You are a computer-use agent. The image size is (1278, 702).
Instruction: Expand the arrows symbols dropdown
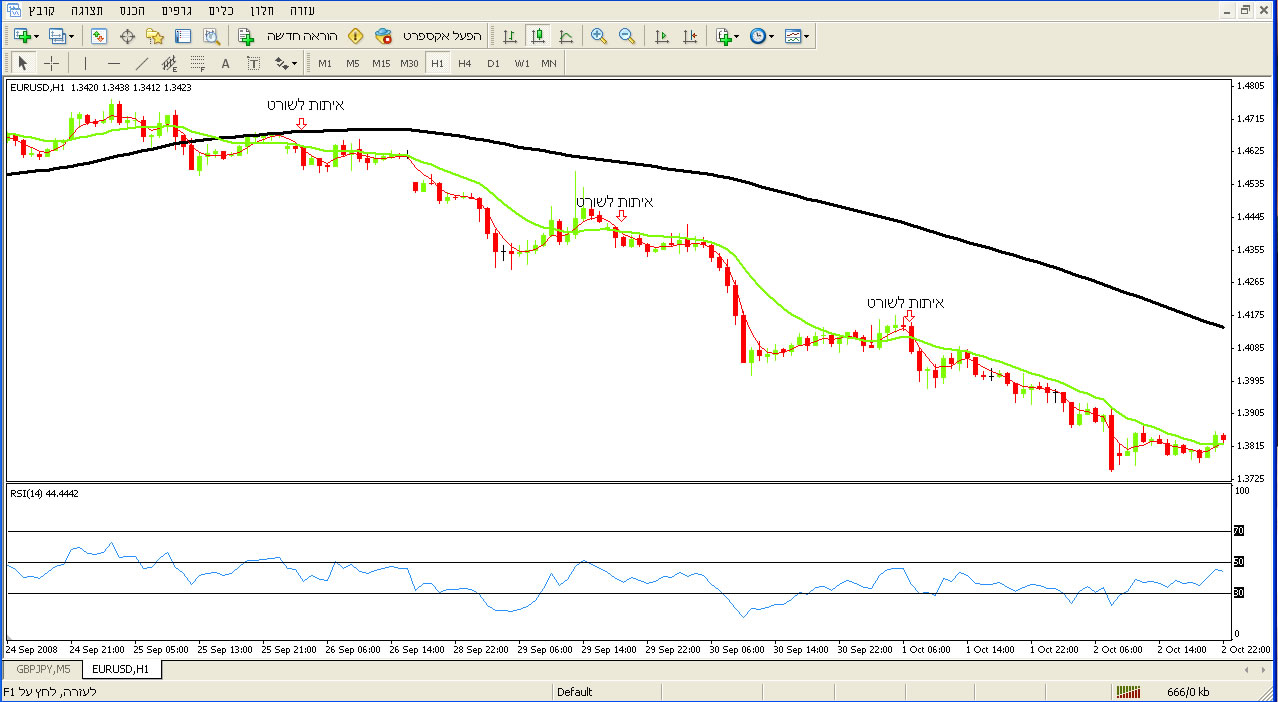(x=293, y=63)
